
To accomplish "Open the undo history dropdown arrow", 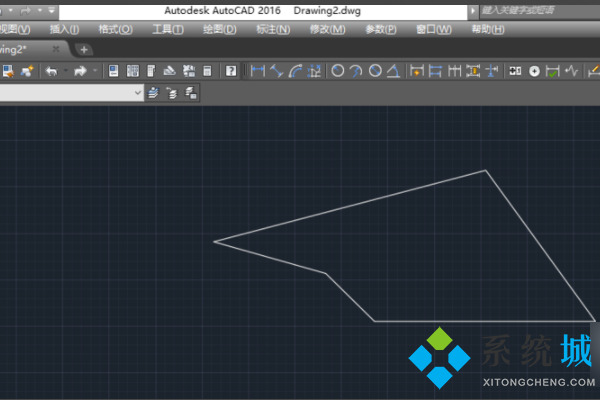I will (64, 71).
